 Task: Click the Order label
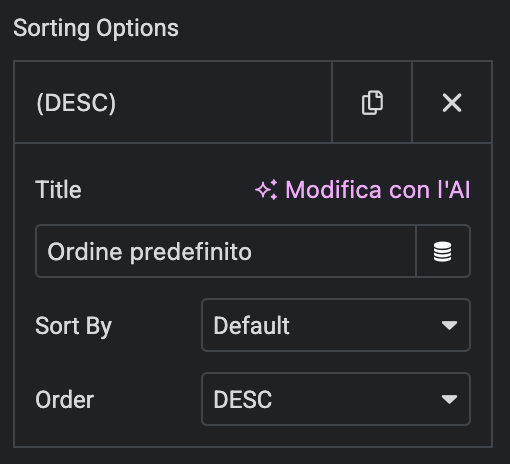click(65, 399)
